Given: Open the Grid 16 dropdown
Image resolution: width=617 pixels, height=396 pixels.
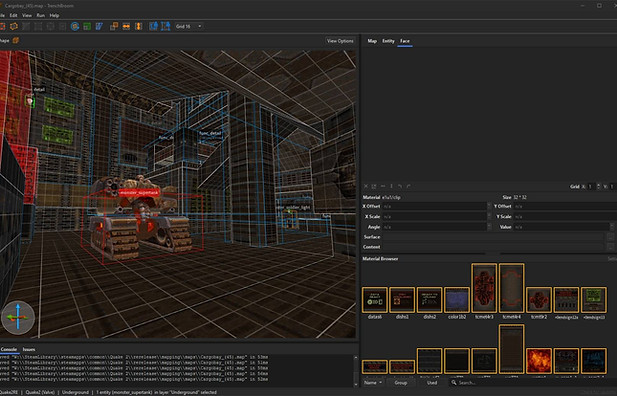Looking at the screenshot, I should (x=189, y=26).
